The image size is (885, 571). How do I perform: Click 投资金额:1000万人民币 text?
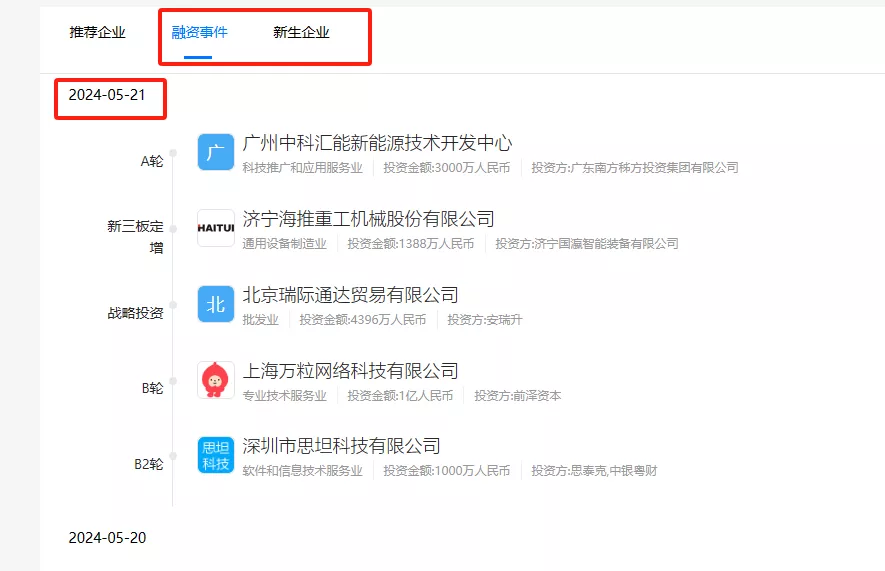[x=446, y=471]
